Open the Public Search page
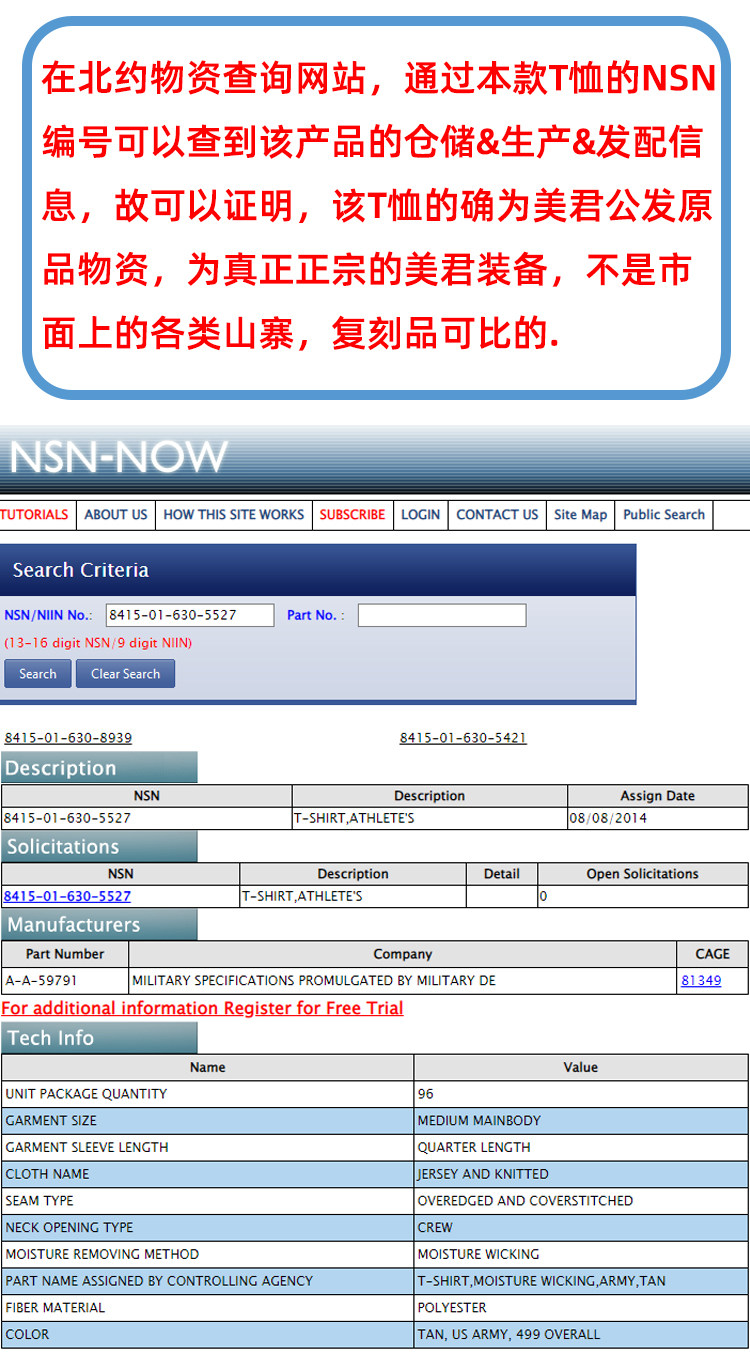The image size is (750, 1354). [664, 515]
